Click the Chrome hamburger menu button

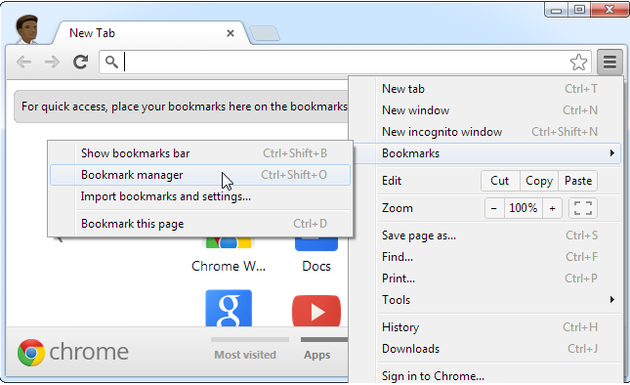tap(610, 62)
